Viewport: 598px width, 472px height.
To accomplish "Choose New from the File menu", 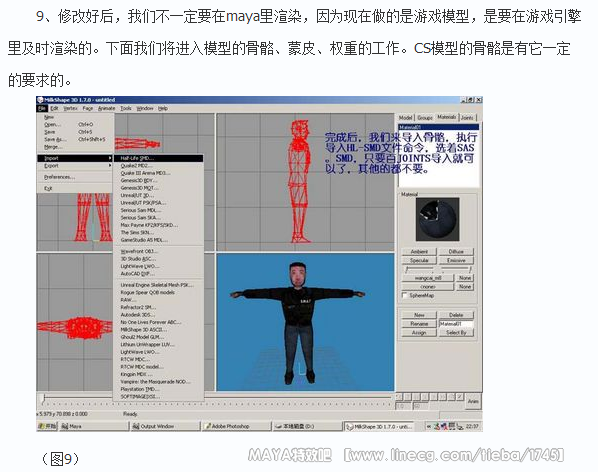I will (75, 117).
